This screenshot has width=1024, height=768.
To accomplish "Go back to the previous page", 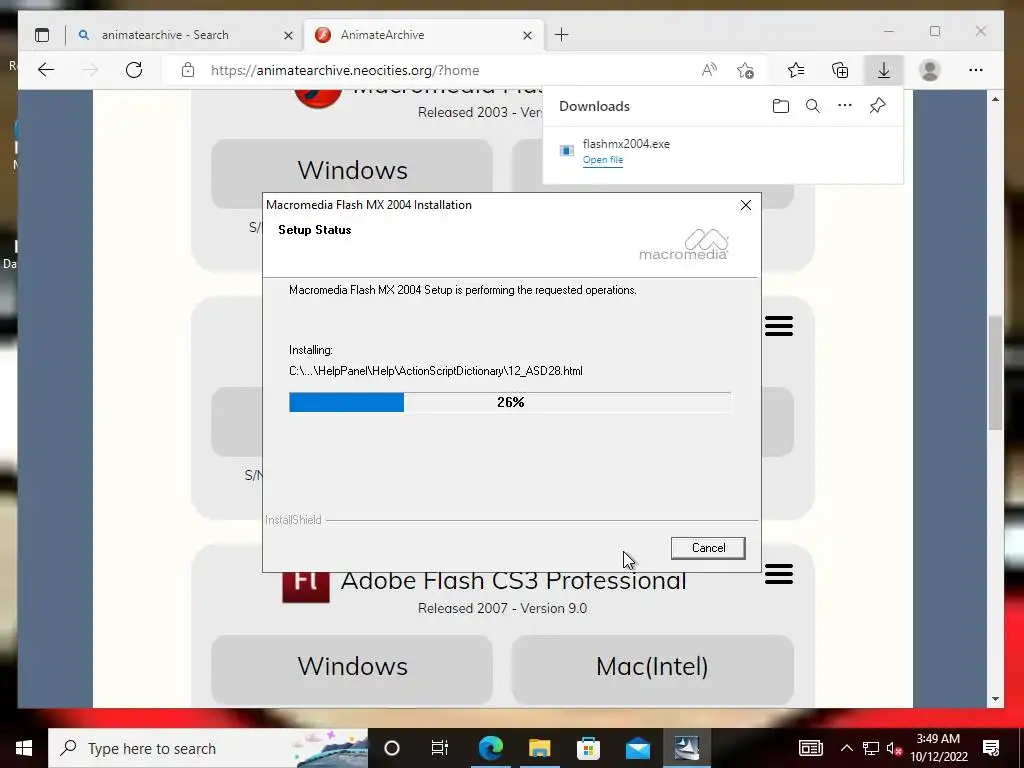I will [x=46, y=70].
